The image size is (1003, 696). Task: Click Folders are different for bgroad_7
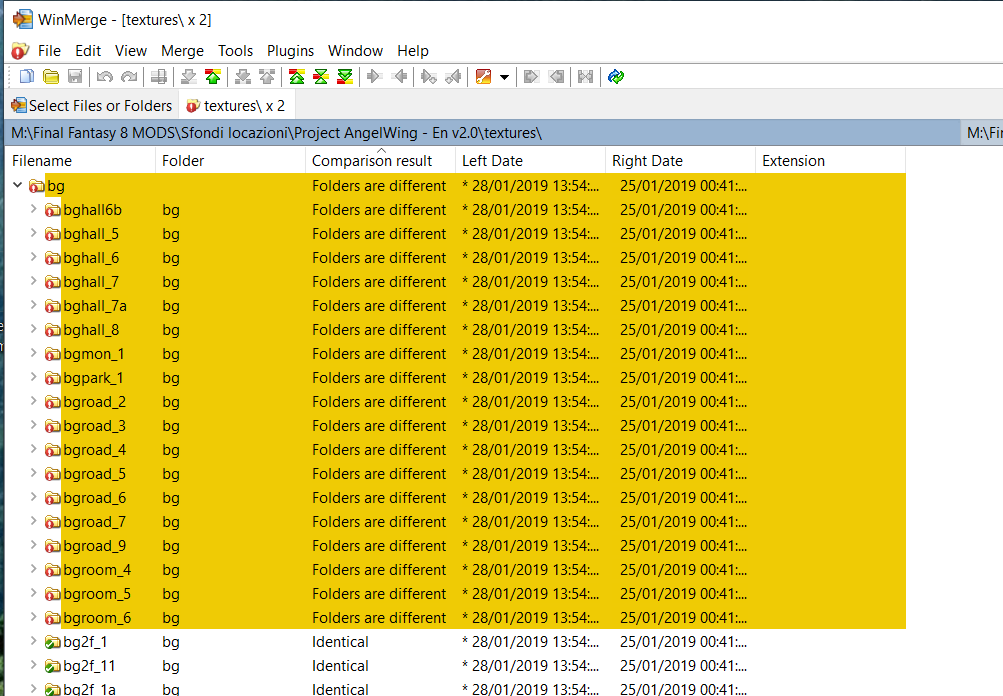379,522
